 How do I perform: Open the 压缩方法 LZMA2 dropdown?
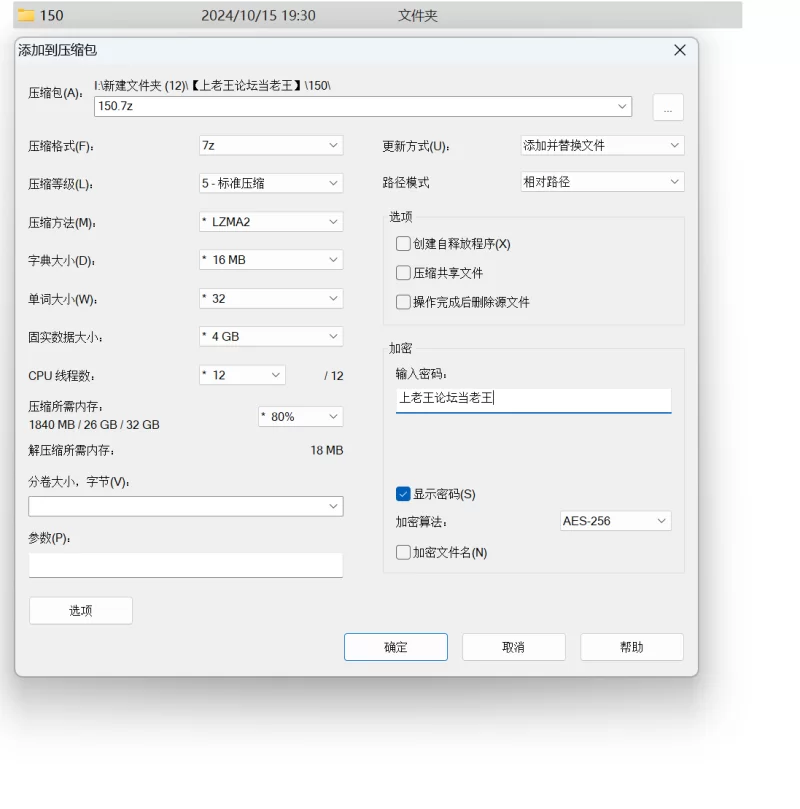tap(271, 222)
